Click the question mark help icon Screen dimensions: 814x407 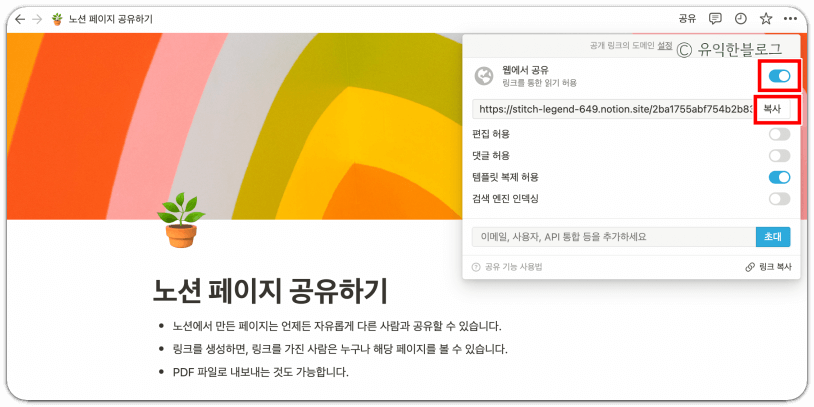[x=476, y=267]
